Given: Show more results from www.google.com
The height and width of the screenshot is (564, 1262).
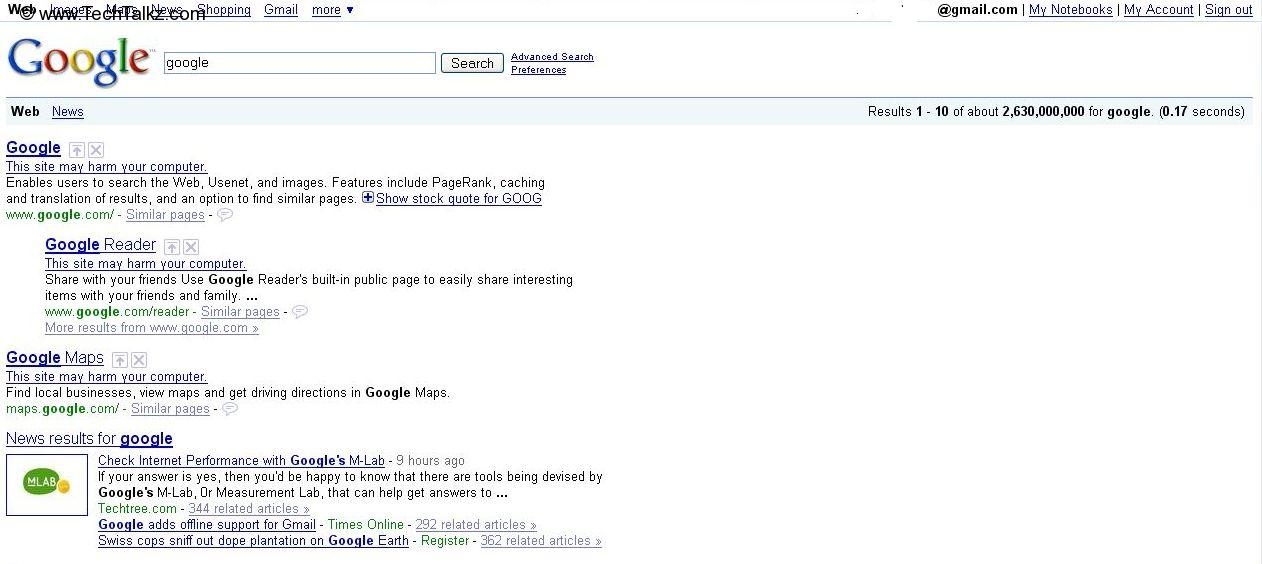Looking at the screenshot, I should pyautogui.click(x=152, y=328).
